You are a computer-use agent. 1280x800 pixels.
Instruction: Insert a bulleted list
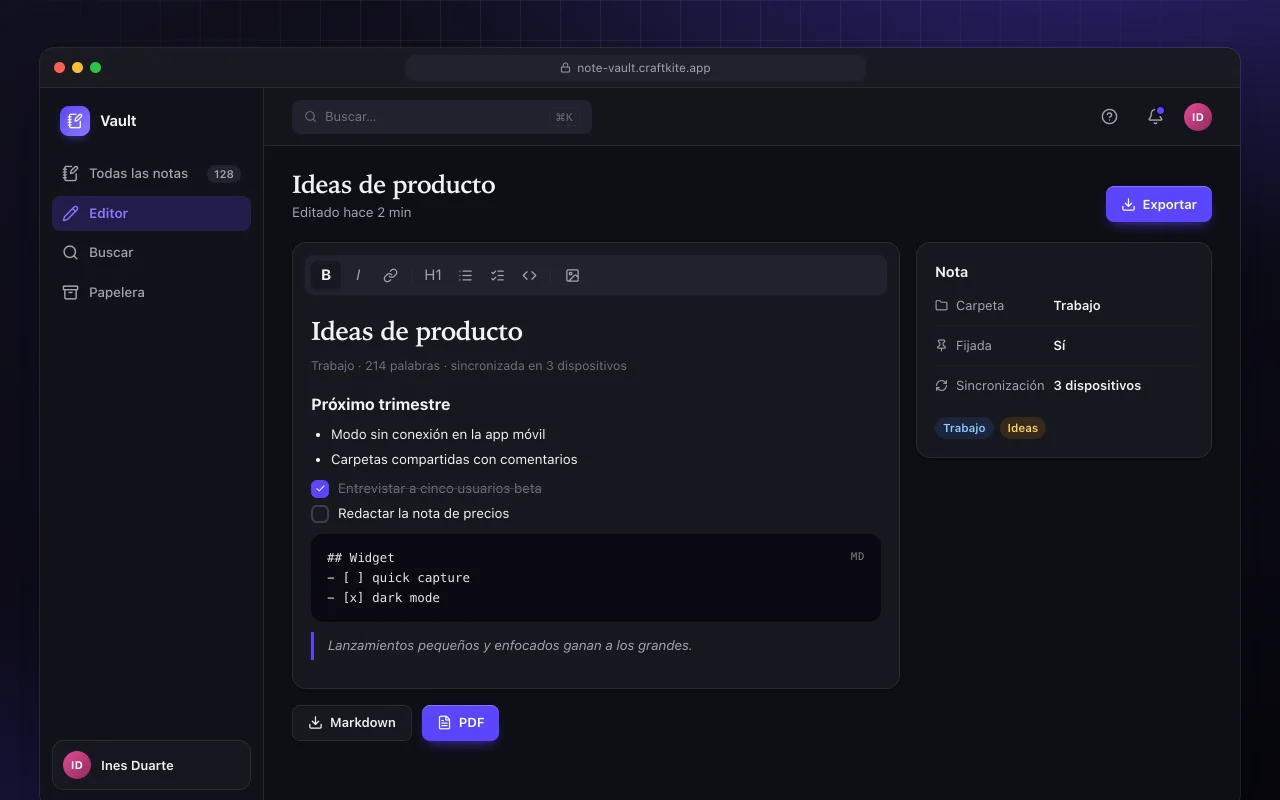pyautogui.click(x=465, y=275)
